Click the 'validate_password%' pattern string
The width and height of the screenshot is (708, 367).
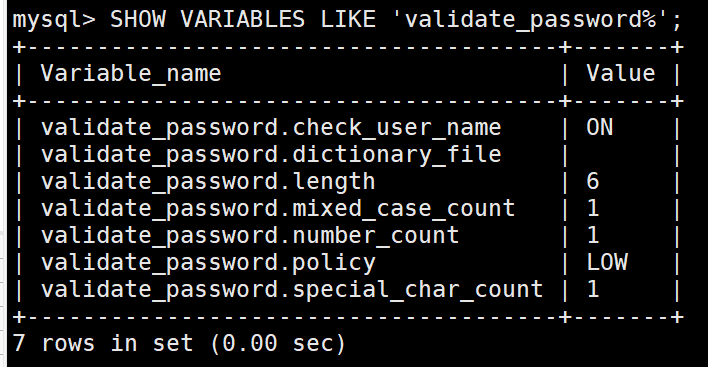[531, 20]
